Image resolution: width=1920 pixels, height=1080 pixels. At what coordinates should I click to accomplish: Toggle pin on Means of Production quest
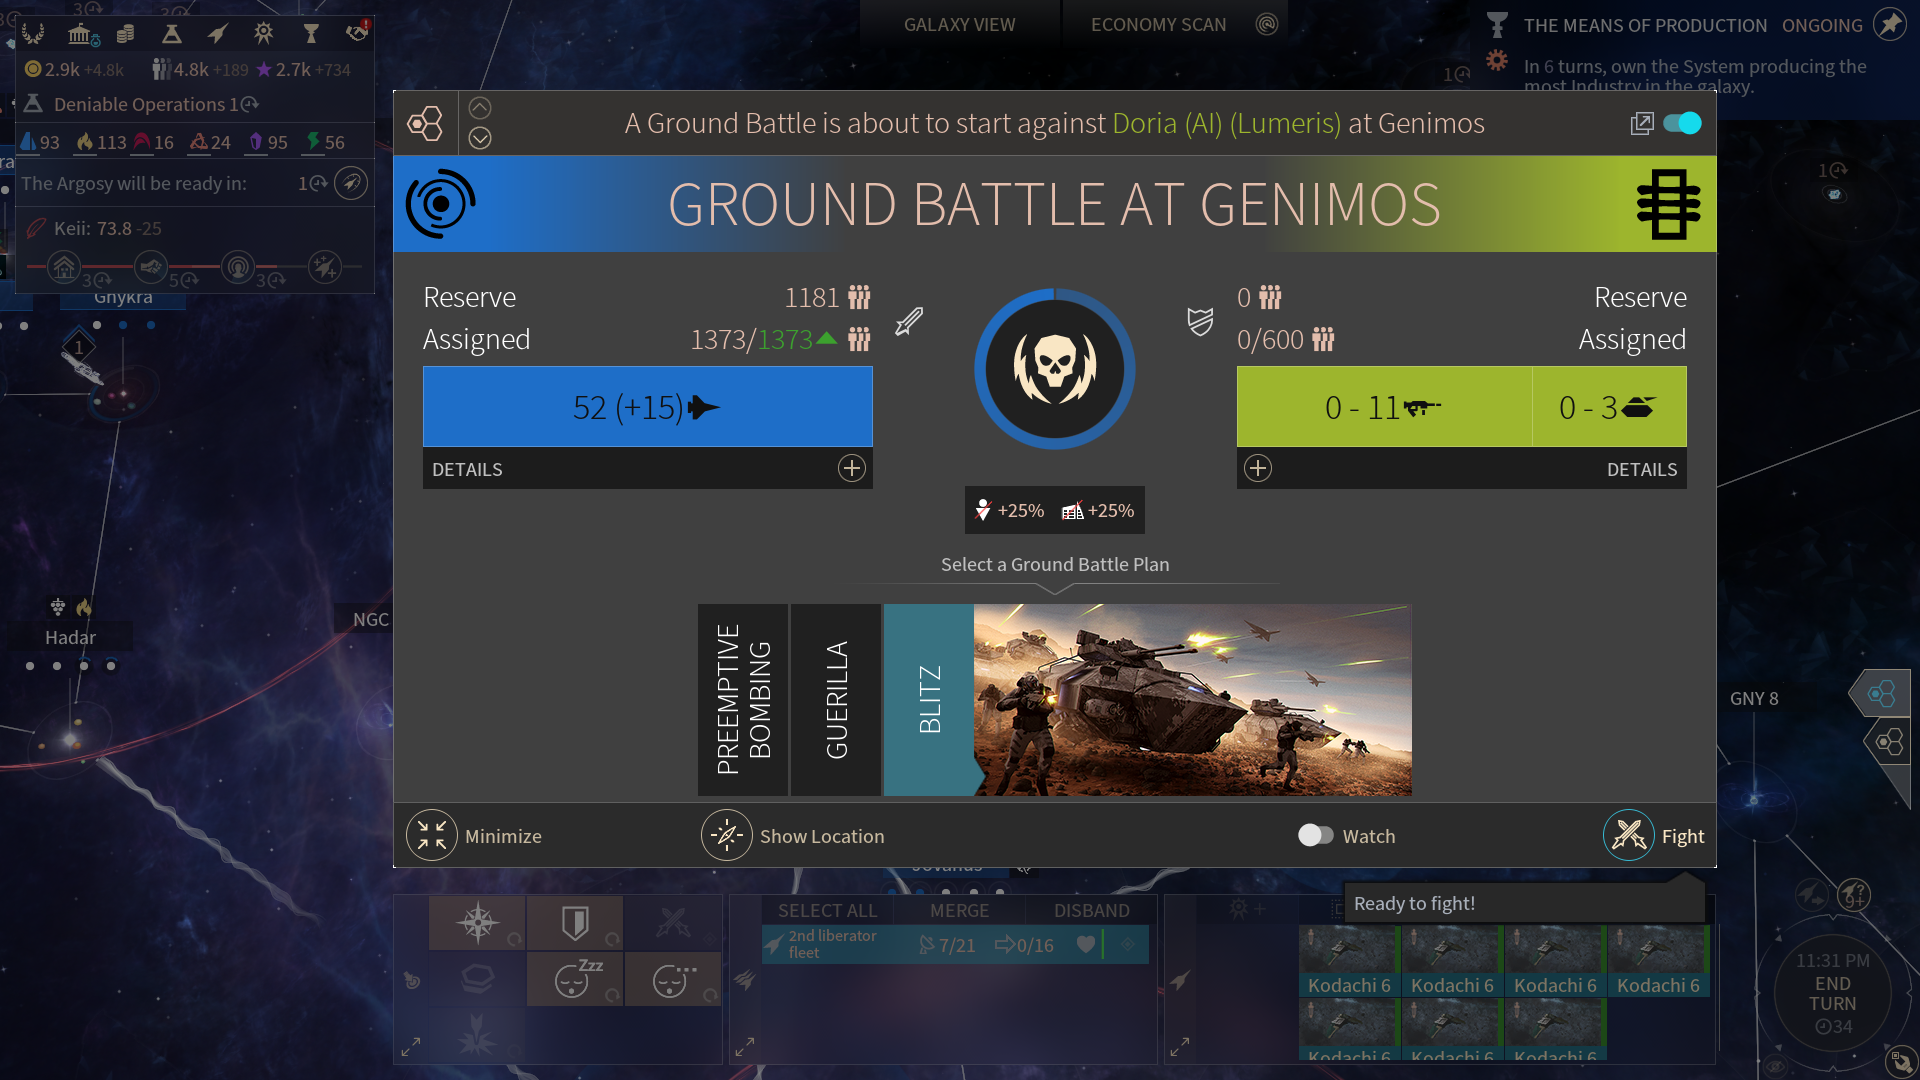pyautogui.click(x=1889, y=25)
